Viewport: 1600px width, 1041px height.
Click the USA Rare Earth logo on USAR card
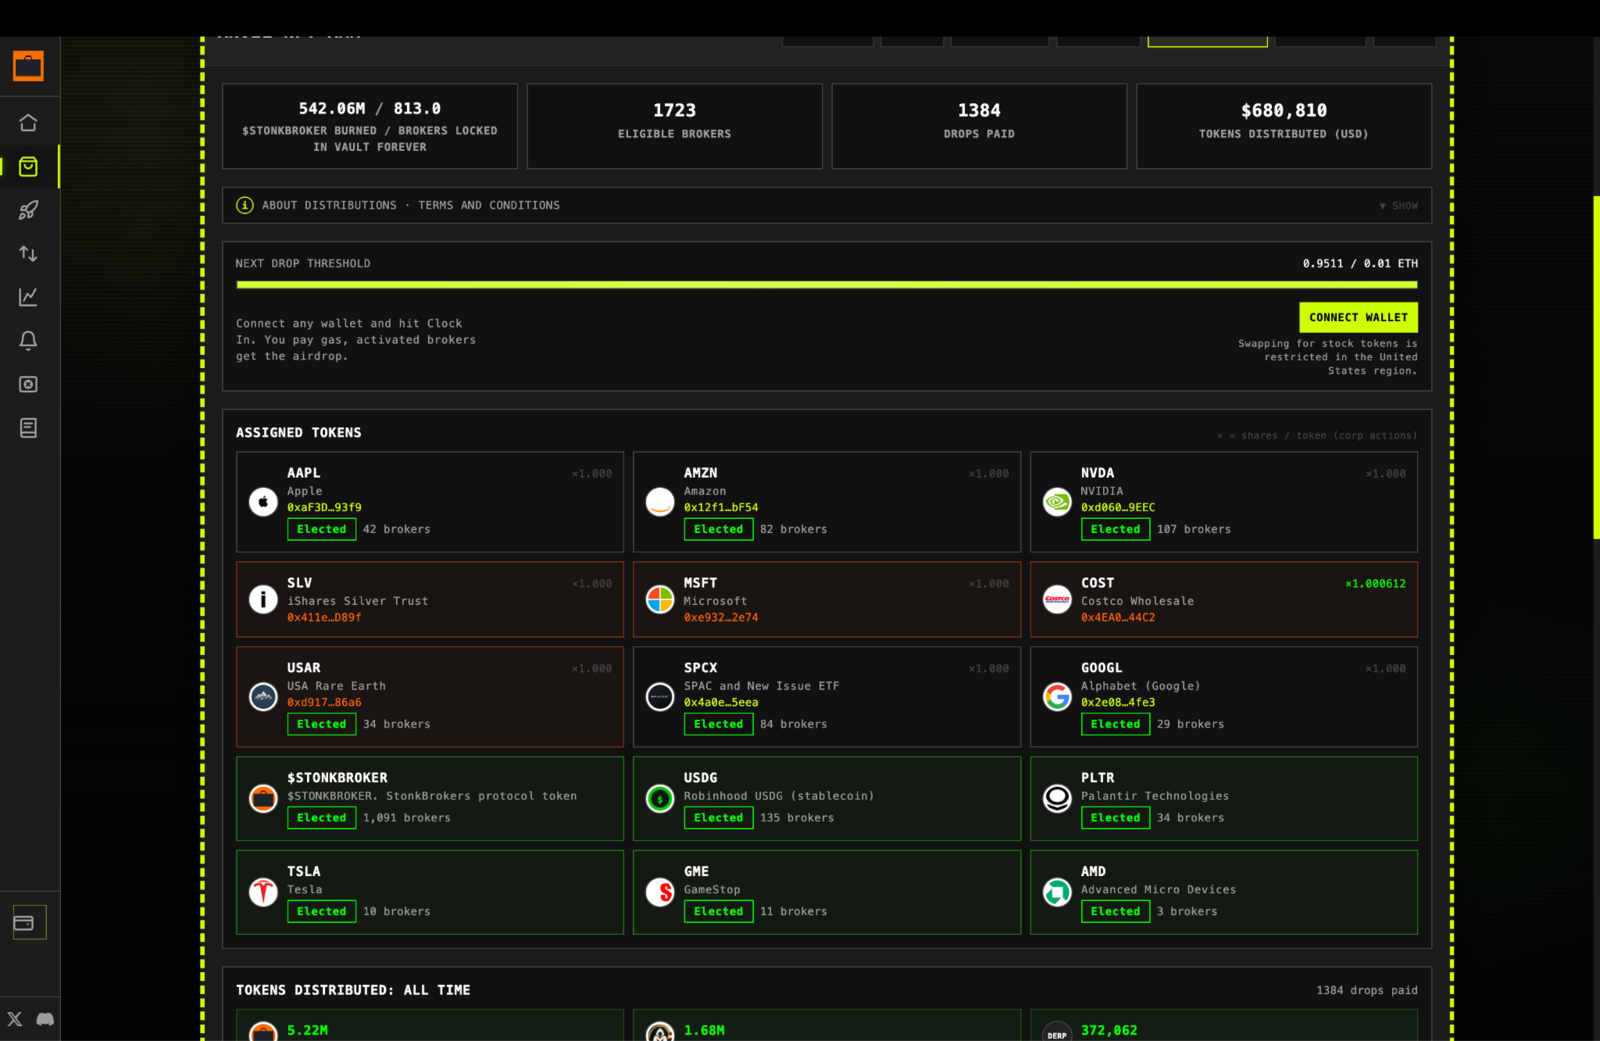[263, 696]
